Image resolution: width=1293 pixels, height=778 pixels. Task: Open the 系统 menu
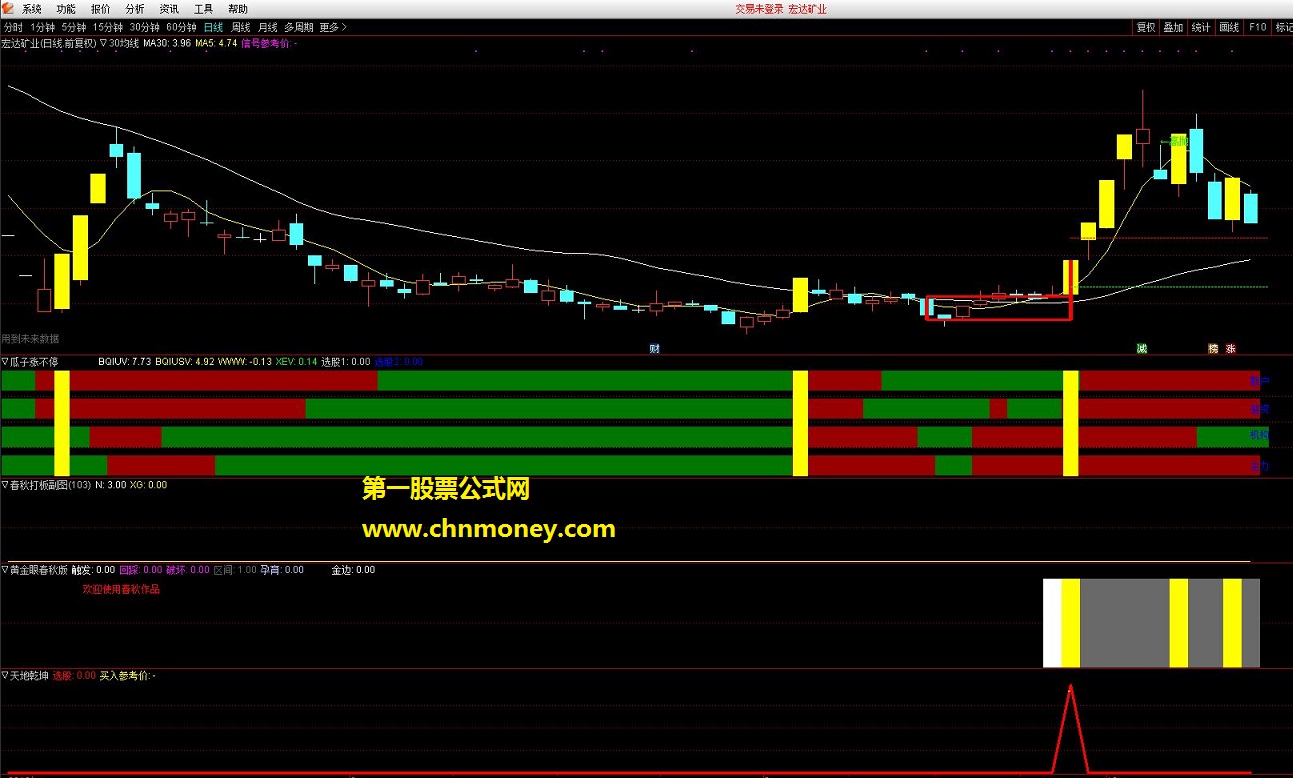[x=32, y=9]
